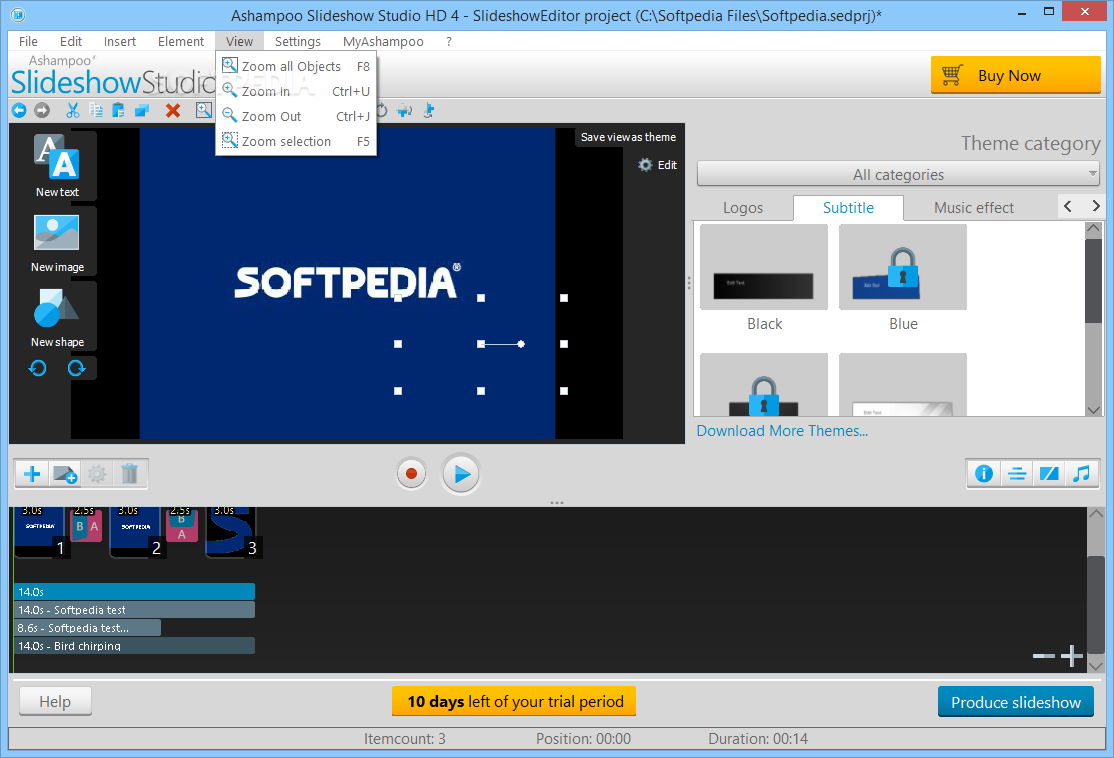1114x758 pixels.
Task: Select the New text tool
Action: point(57,166)
